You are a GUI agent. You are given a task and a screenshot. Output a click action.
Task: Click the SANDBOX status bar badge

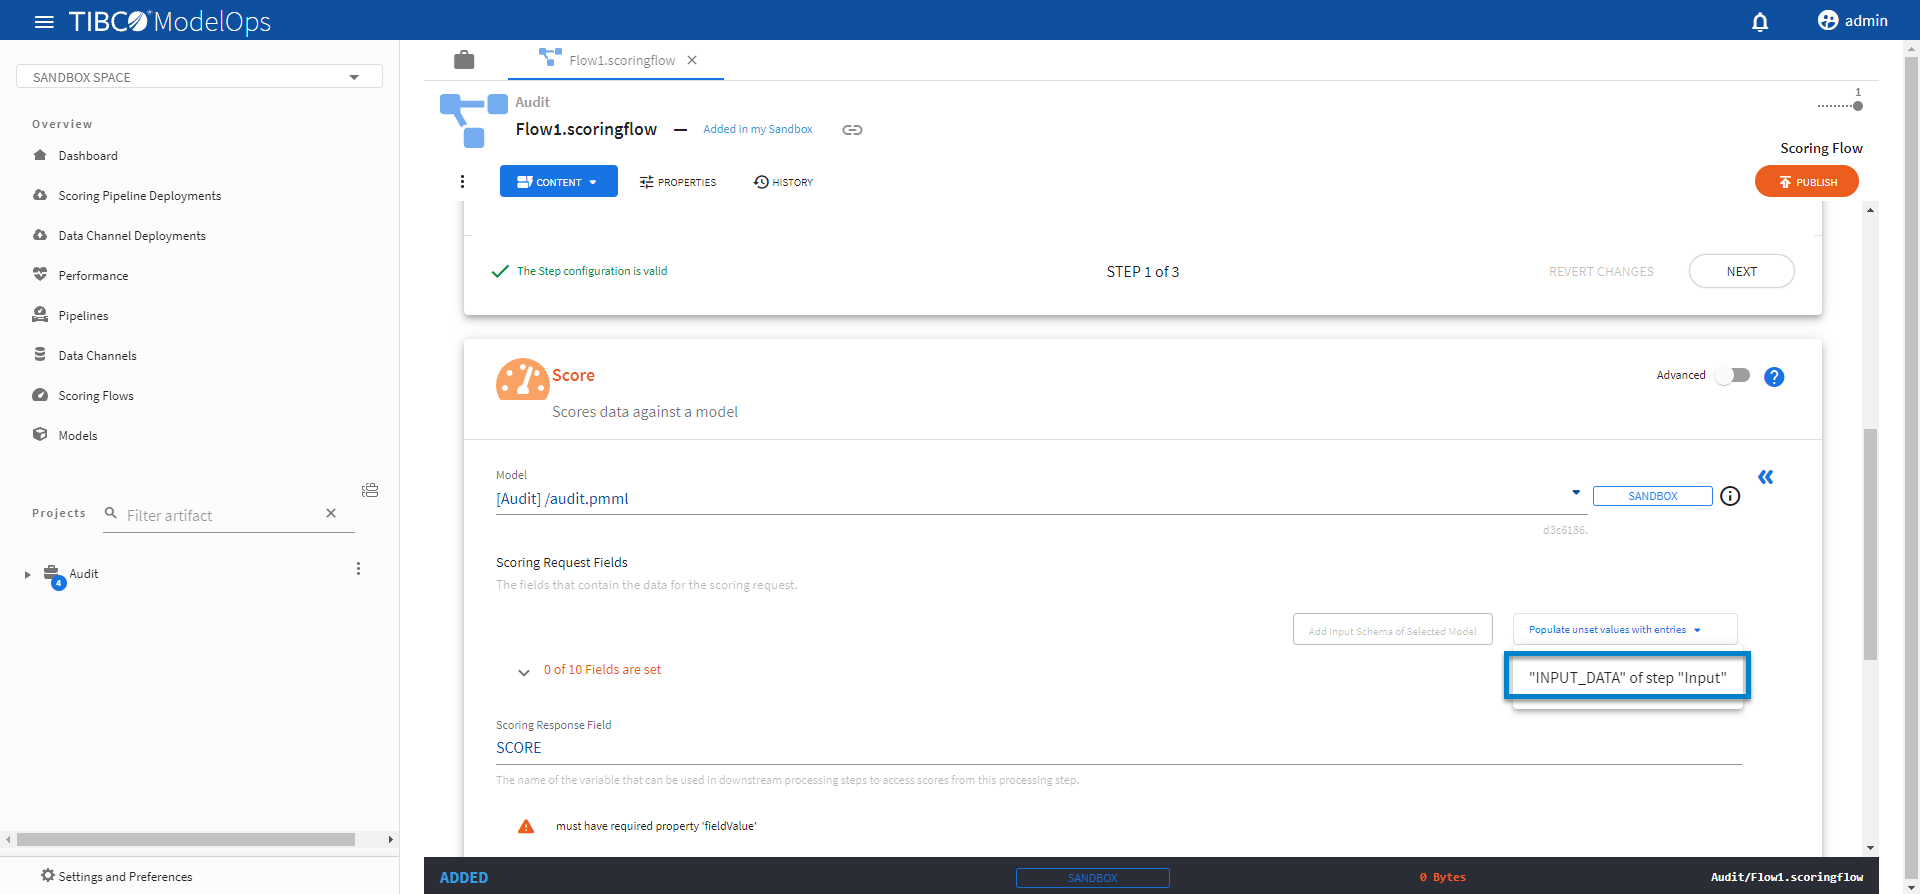pos(1092,878)
